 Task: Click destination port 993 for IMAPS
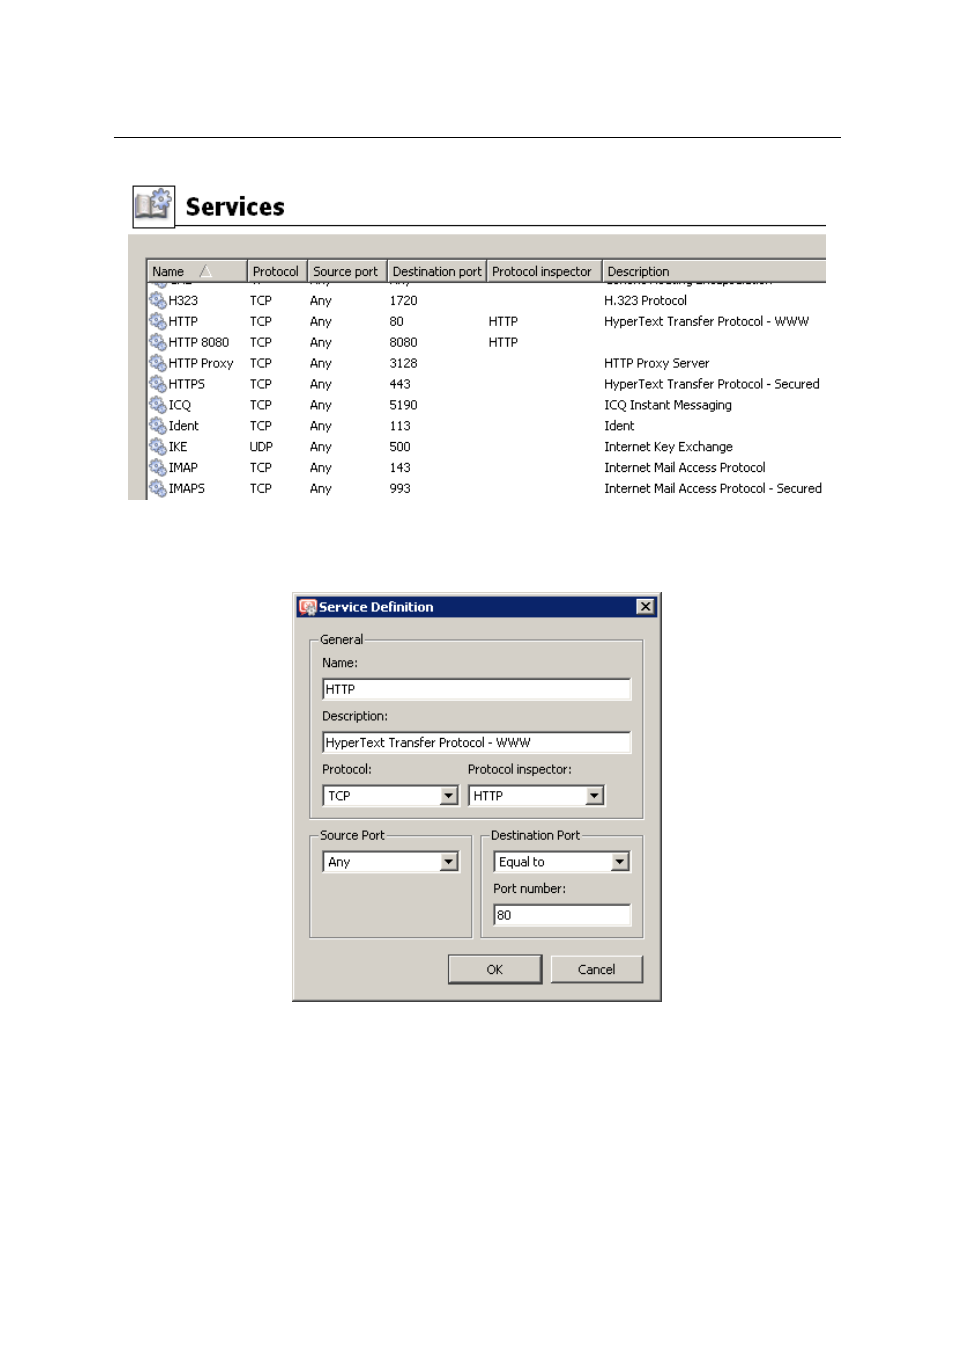pyautogui.click(x=400, y=489)
